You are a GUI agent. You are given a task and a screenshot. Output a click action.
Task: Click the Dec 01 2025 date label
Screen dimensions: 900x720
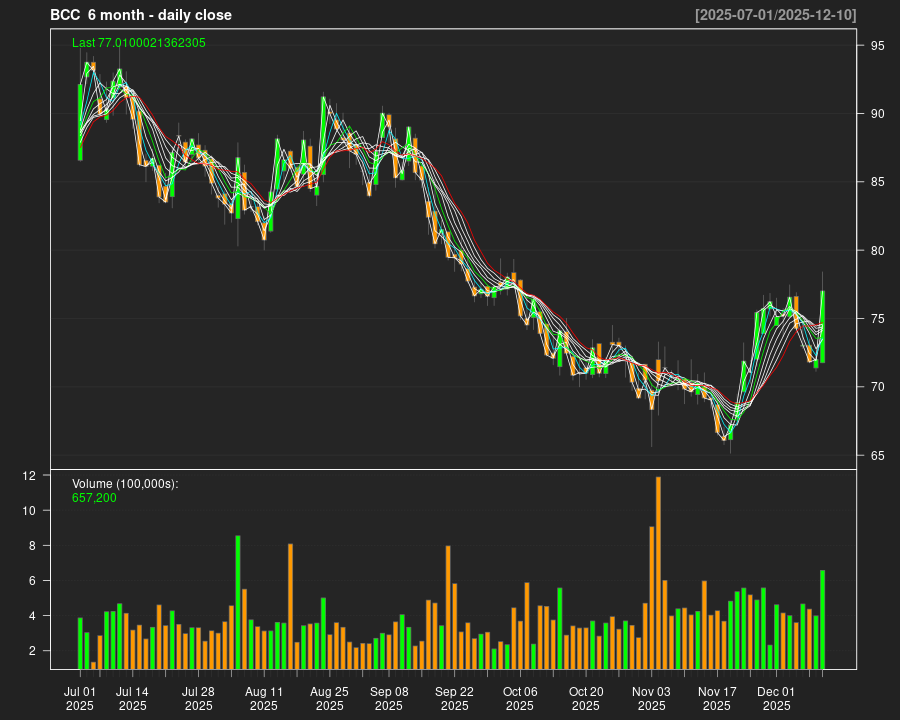776,698
